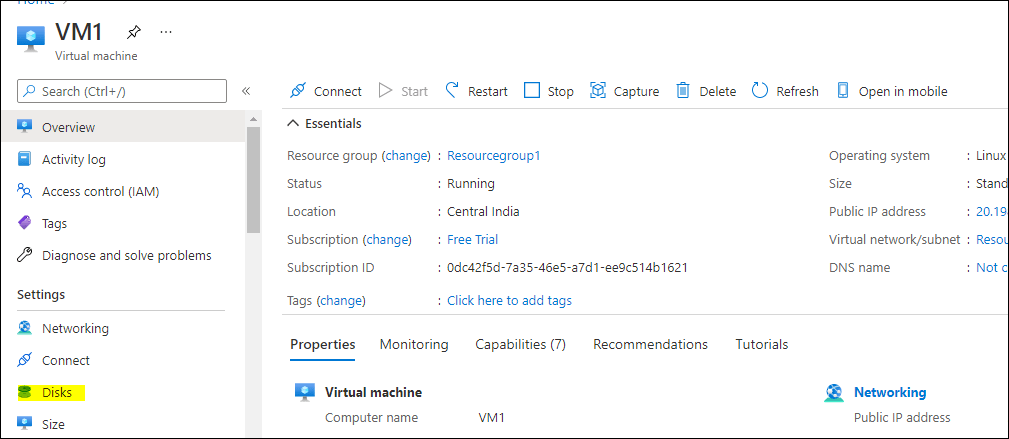Click the Refresh toolbar label
This screenshot has width=1009, height=439.
coord(797,91)
